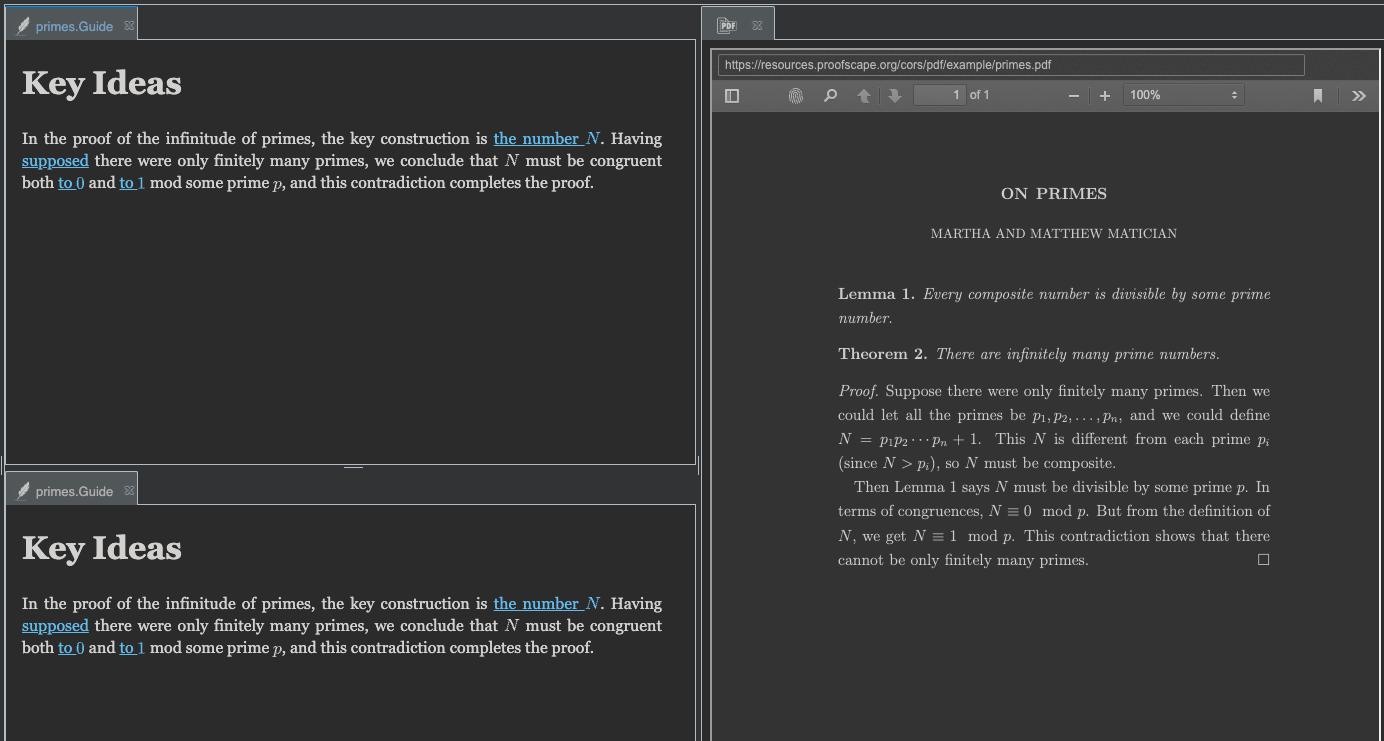Select the PDF tab
1384x741 pixels.
click(x=738, y=26)
